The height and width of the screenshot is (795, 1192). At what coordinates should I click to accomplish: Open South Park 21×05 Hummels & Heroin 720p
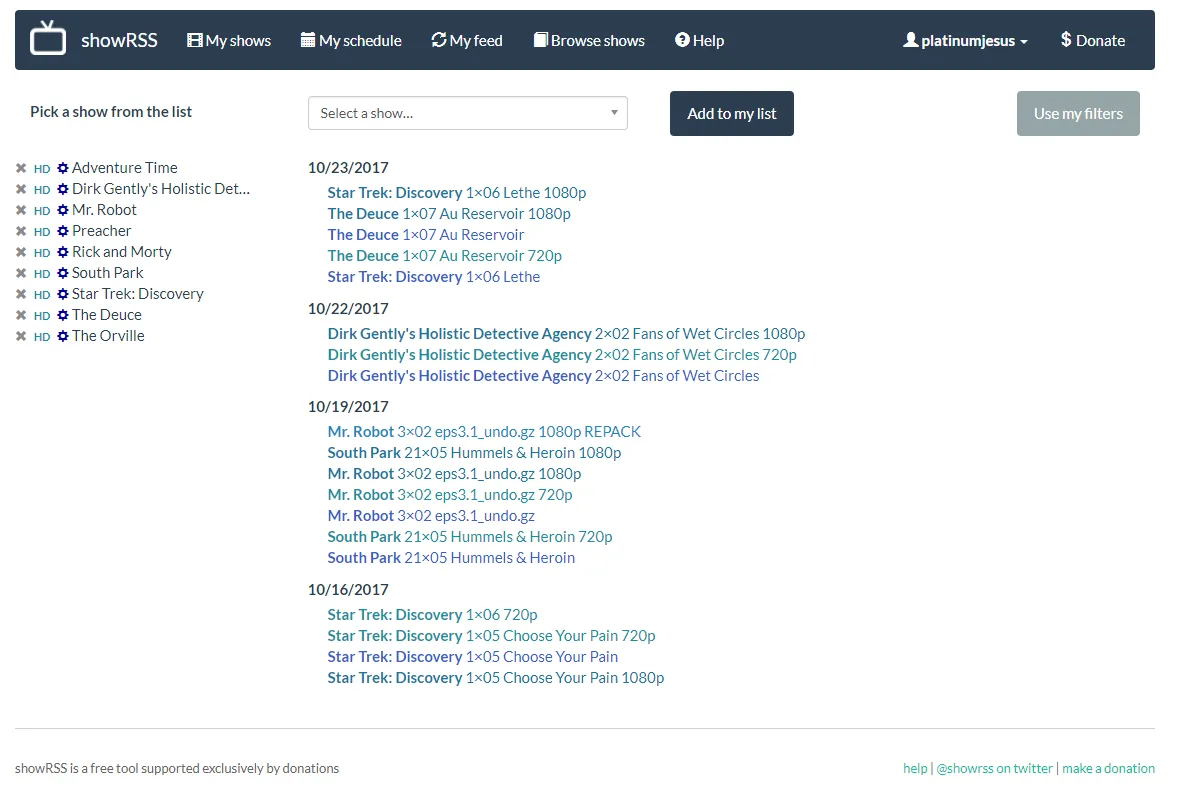[x=470, y=537]
